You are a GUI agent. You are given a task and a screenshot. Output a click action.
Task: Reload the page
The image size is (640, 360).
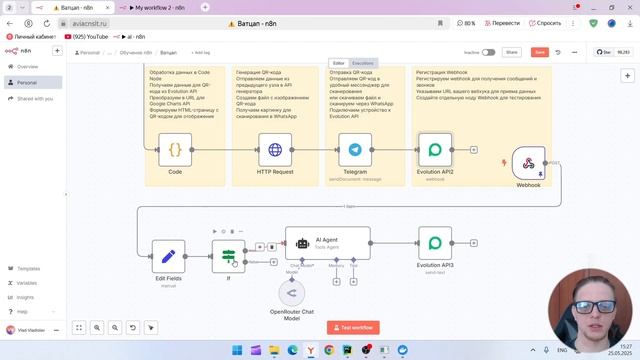pos(47,24)
